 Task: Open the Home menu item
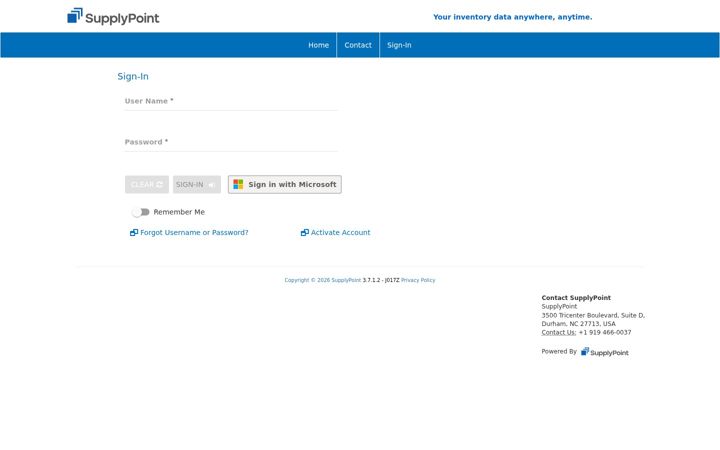pyautogui.click(x=318, y=45)
